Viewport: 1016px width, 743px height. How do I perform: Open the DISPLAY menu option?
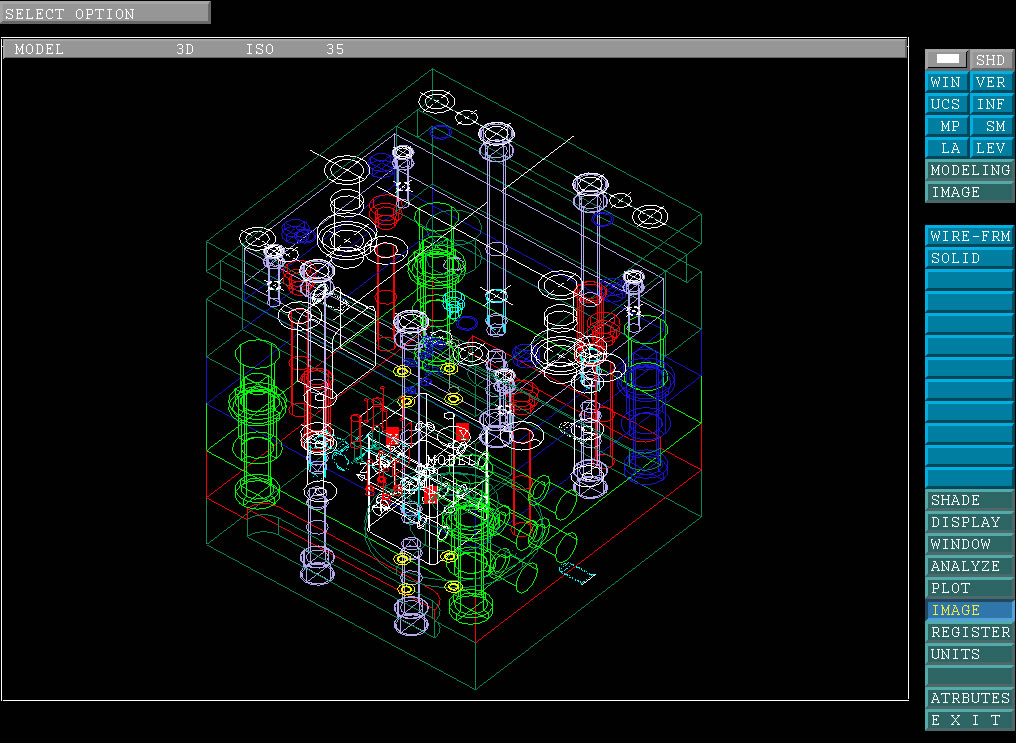click(969, 522)
